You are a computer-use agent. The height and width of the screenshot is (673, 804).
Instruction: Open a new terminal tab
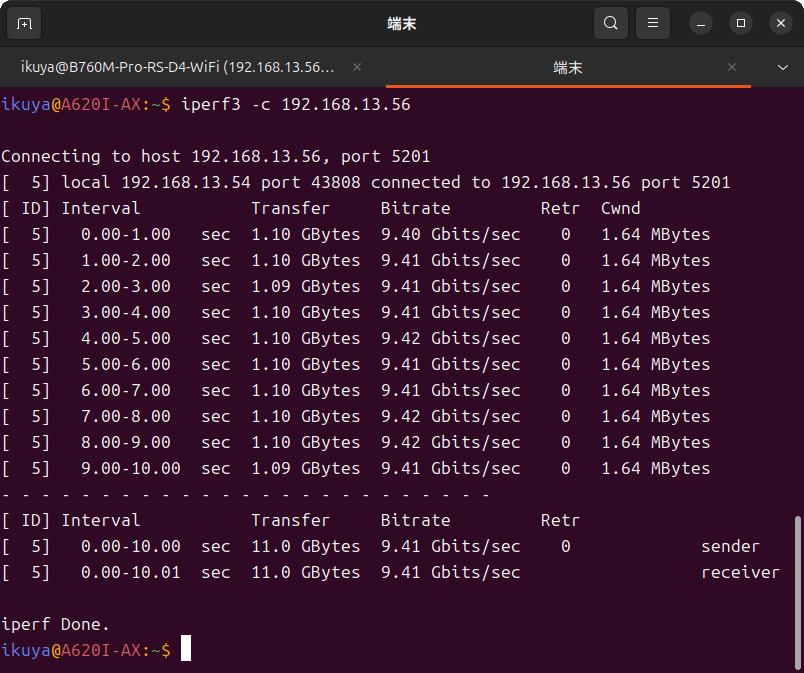click(24, 23)
